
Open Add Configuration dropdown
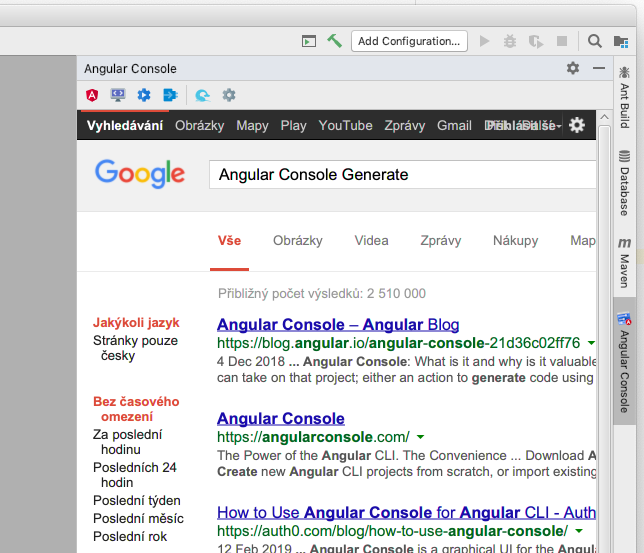(x=409, y=41)
